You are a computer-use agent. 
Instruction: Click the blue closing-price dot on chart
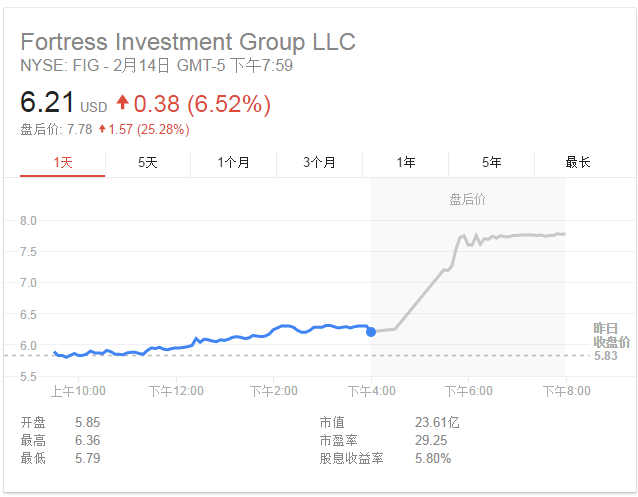[x=371, y=331]
